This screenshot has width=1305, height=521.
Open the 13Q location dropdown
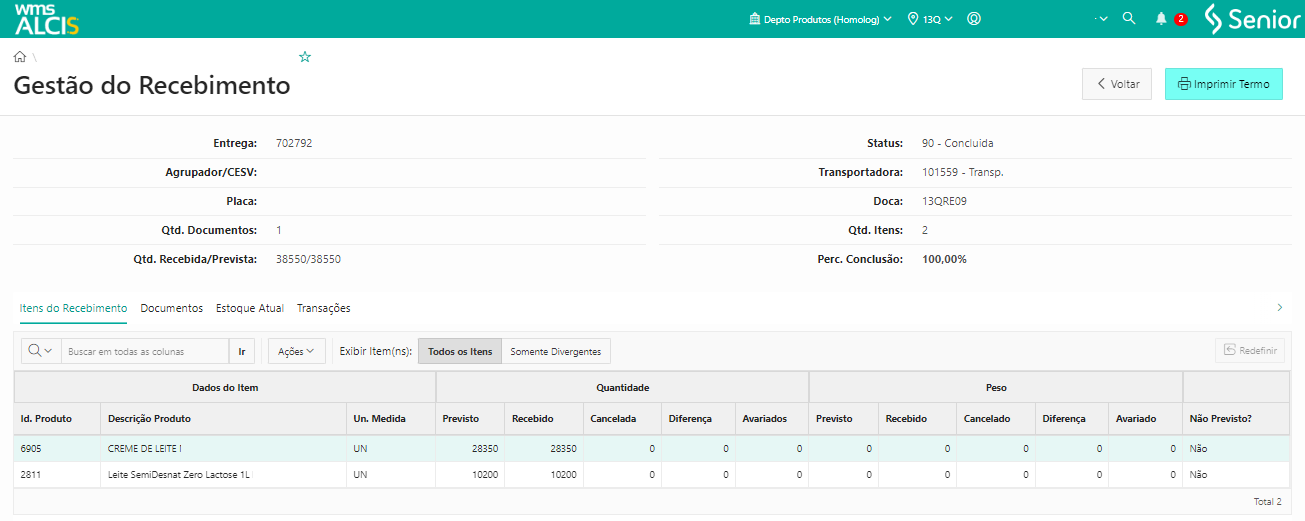[x=930, y=19]
